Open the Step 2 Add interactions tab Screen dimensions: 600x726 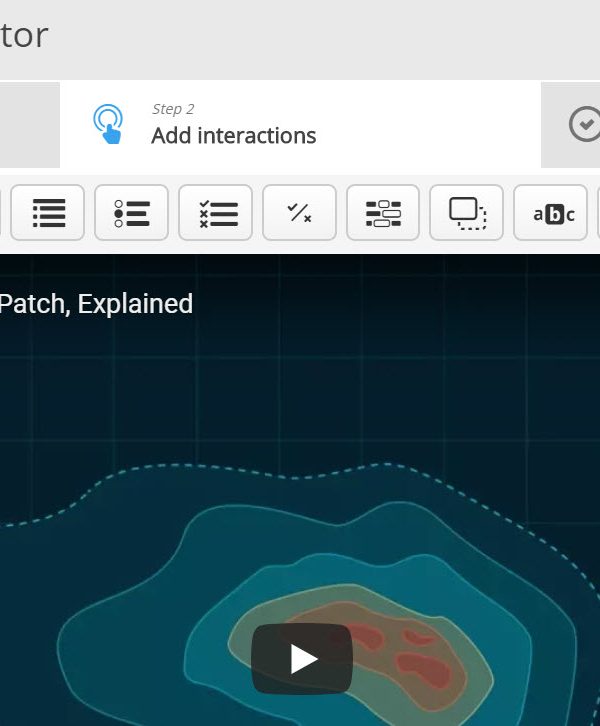point(300,125)
